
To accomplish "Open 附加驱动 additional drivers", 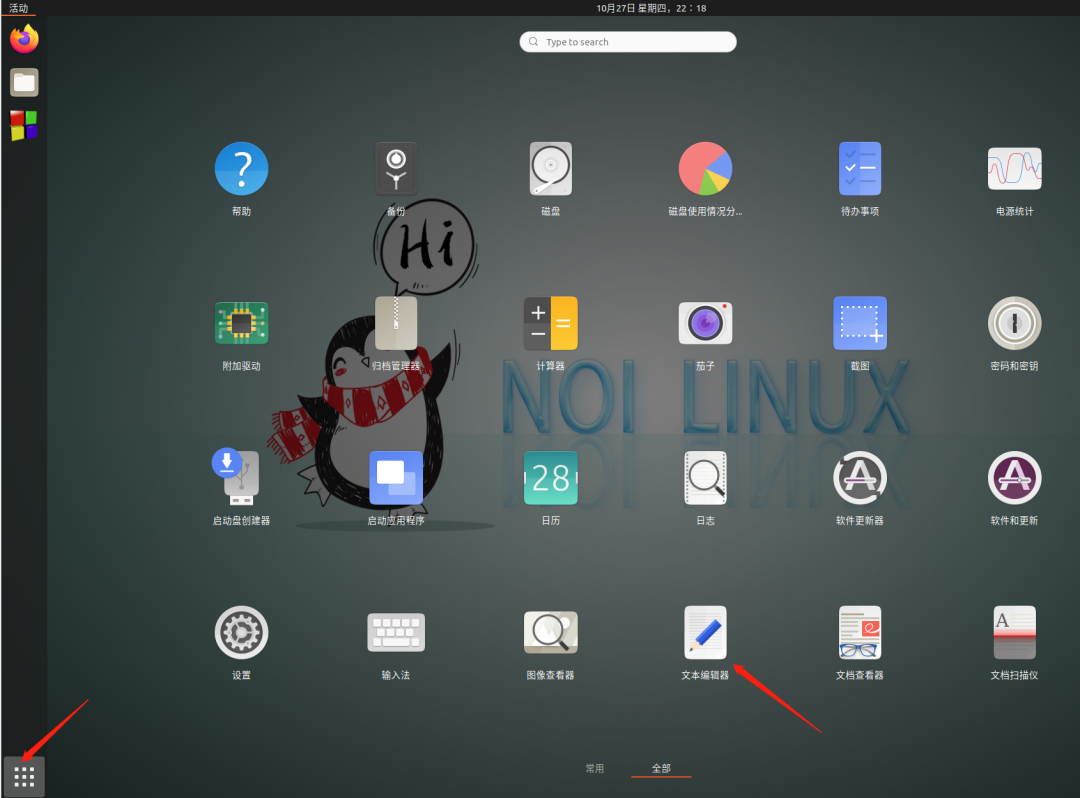I will point(241,323).
